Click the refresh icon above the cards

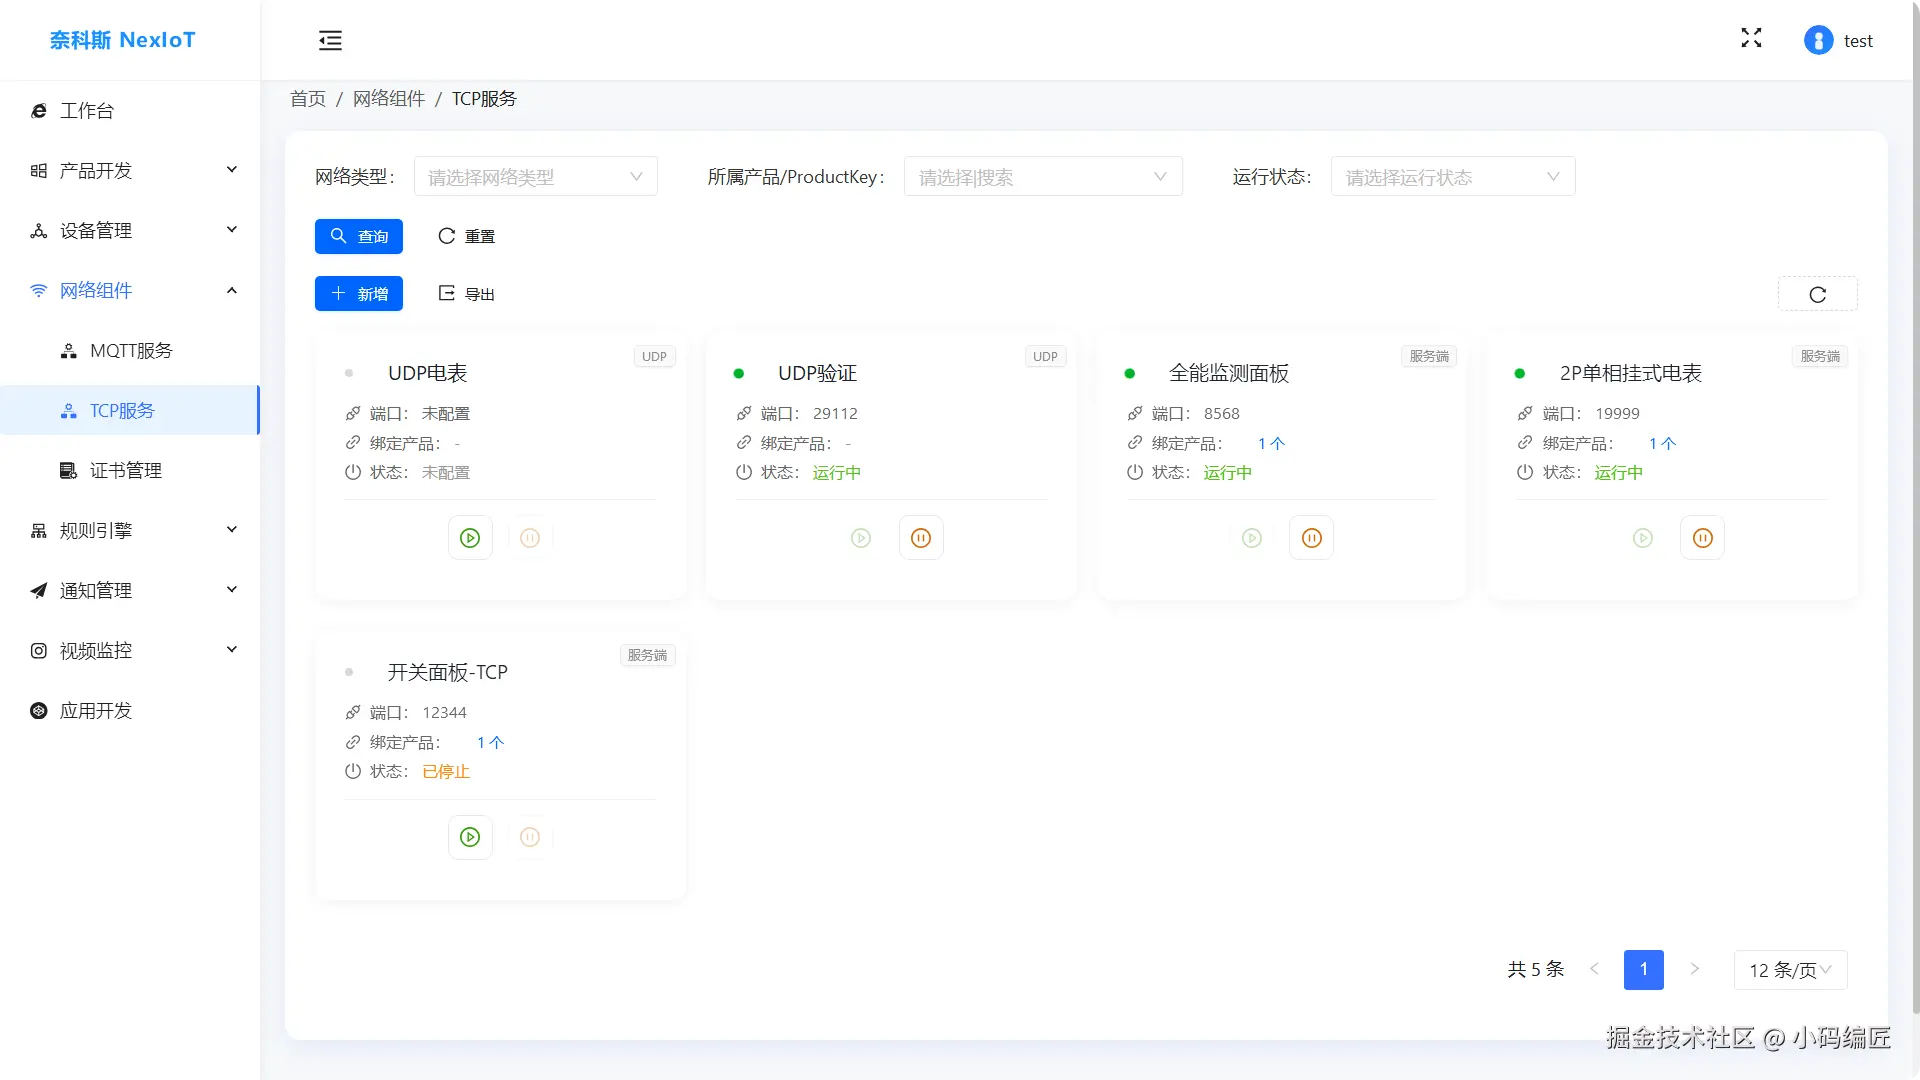click(1817, 294)
